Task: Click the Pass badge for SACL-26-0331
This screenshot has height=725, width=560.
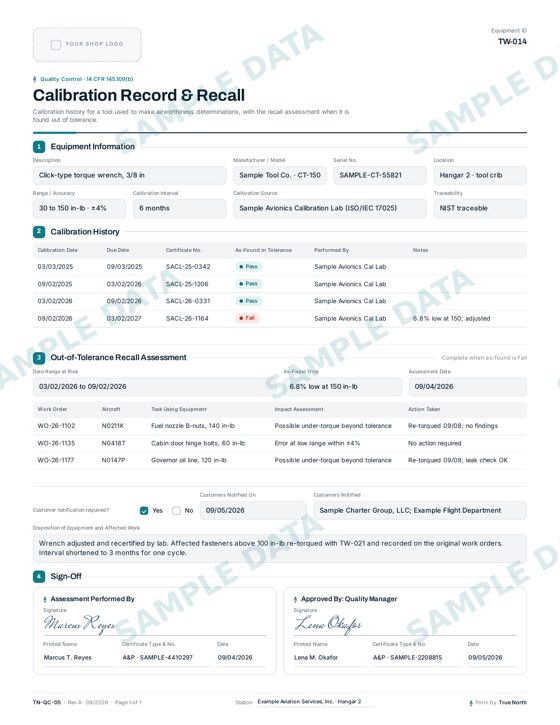Action: pyautogui.click(x=249, y=301)
